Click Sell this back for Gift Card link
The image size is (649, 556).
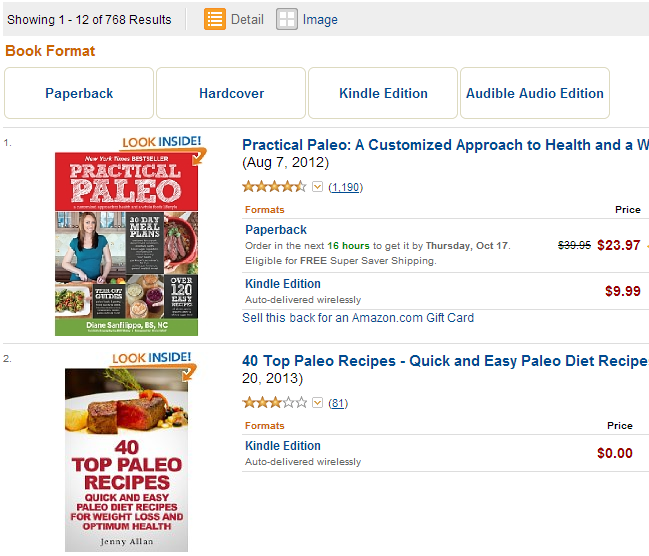358,318
